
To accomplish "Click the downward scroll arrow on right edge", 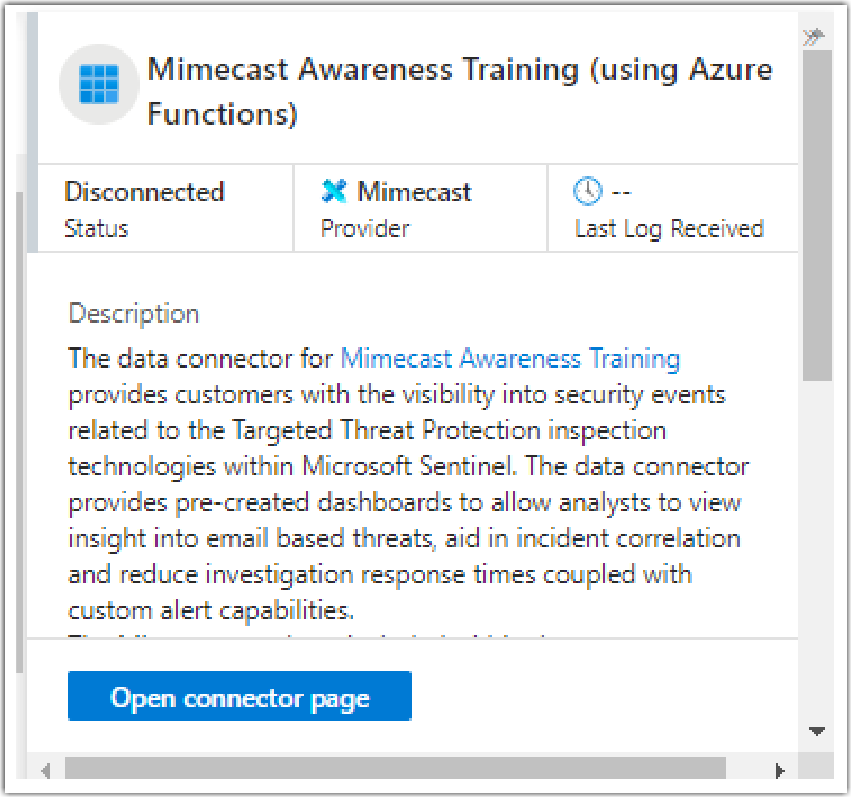I will 816,731.
